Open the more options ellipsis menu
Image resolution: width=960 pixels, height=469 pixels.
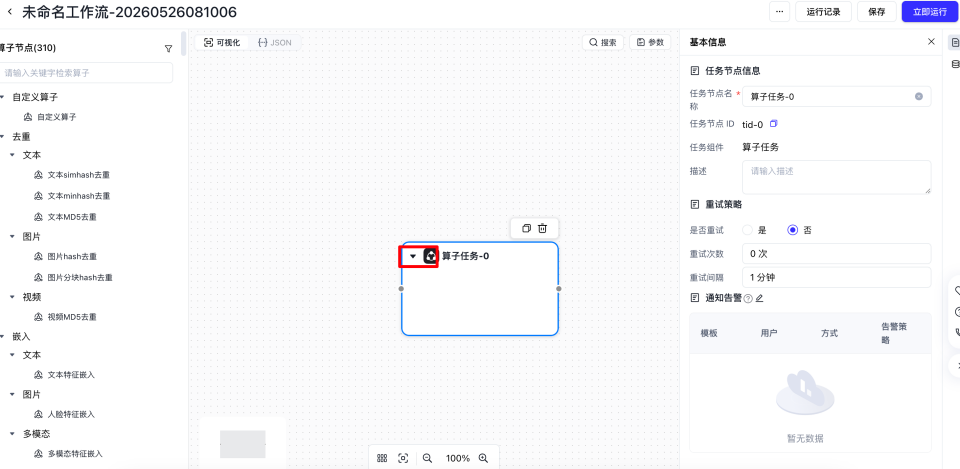779,12
